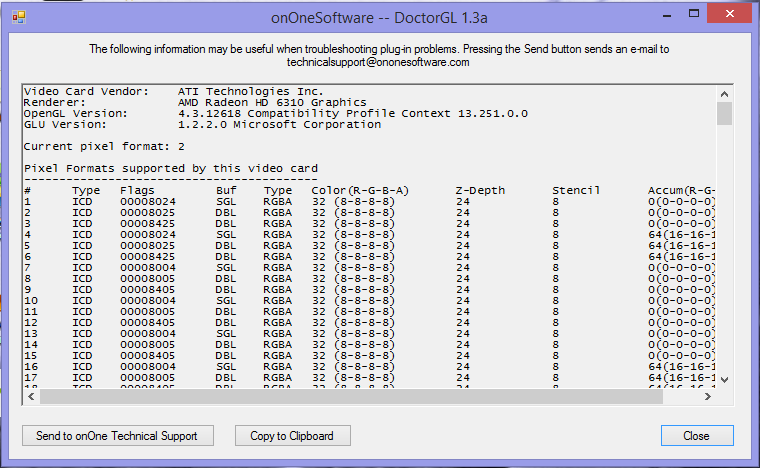
Task: Click accum value 64(16-16-1 in row 16
Action: pos(681,366)
